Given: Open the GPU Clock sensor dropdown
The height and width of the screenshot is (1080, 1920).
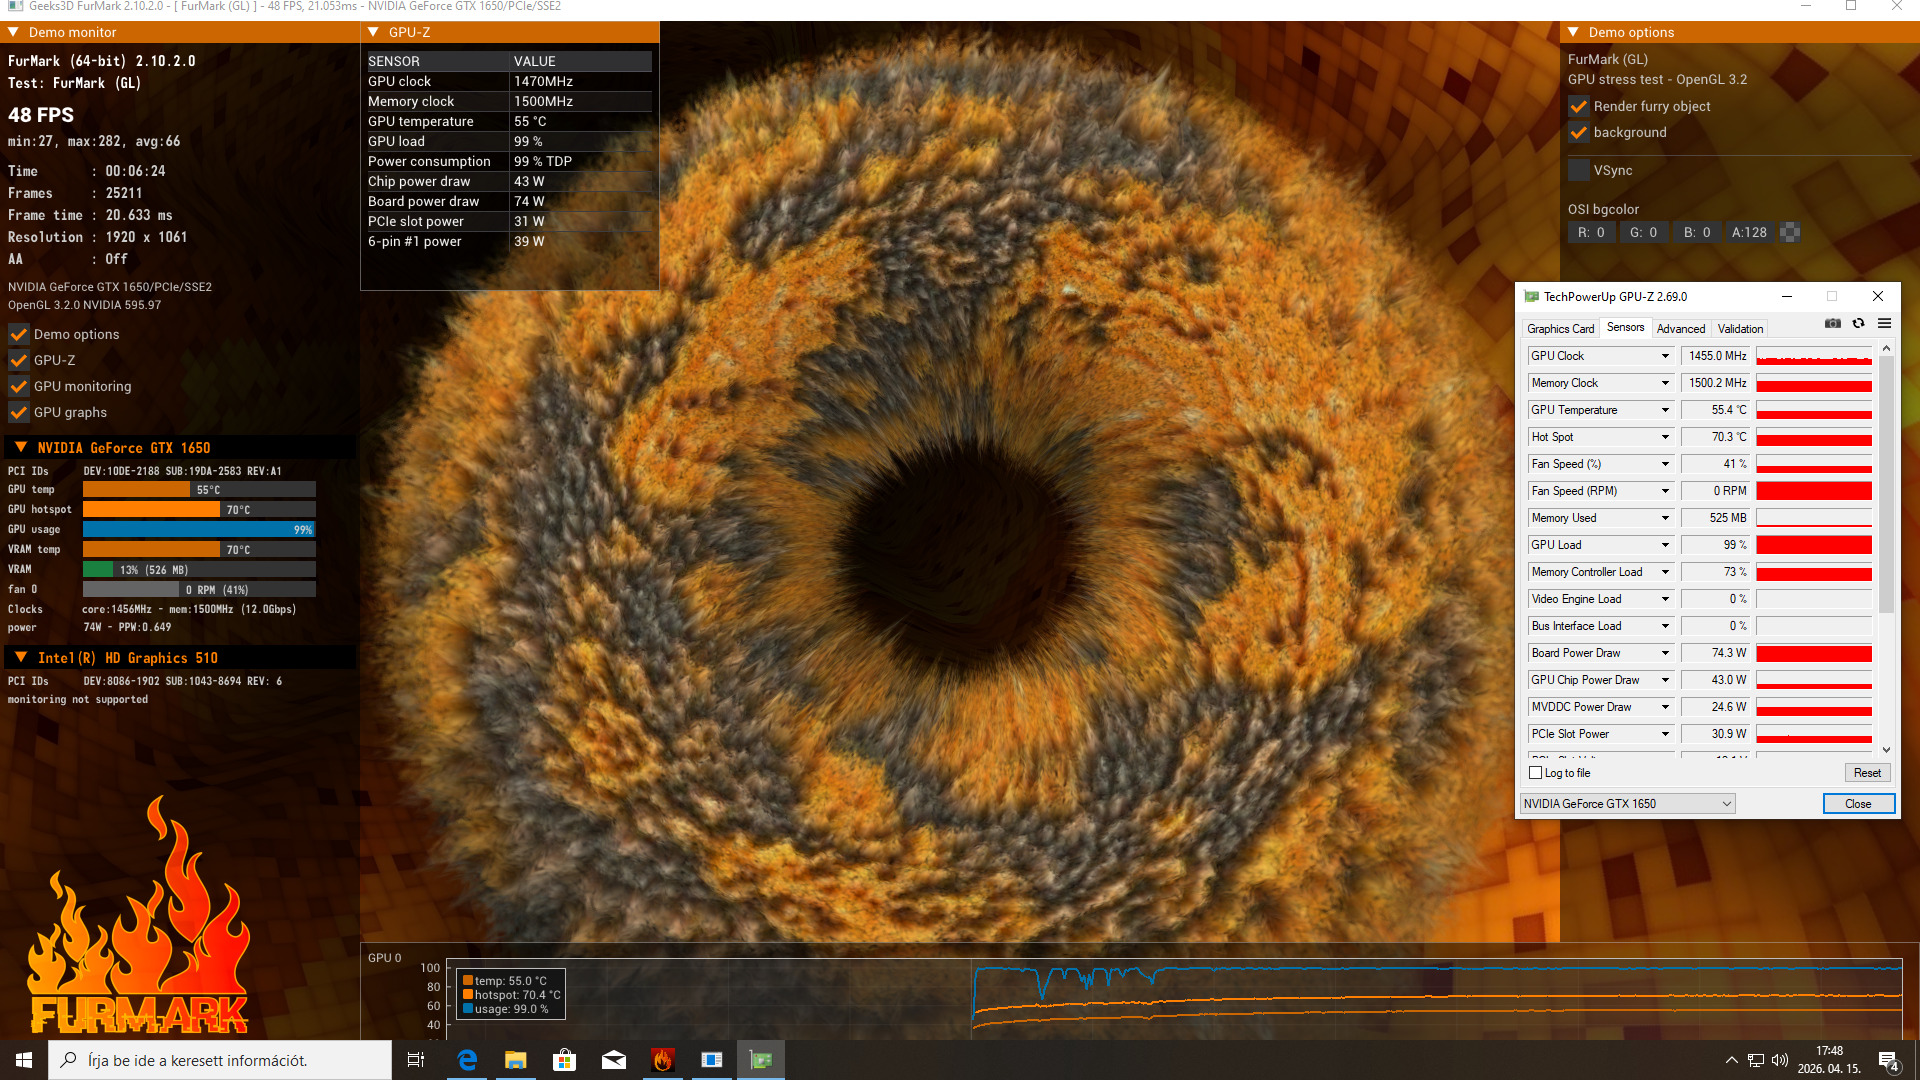Looking at the screenshot, I should [1665, 356].
